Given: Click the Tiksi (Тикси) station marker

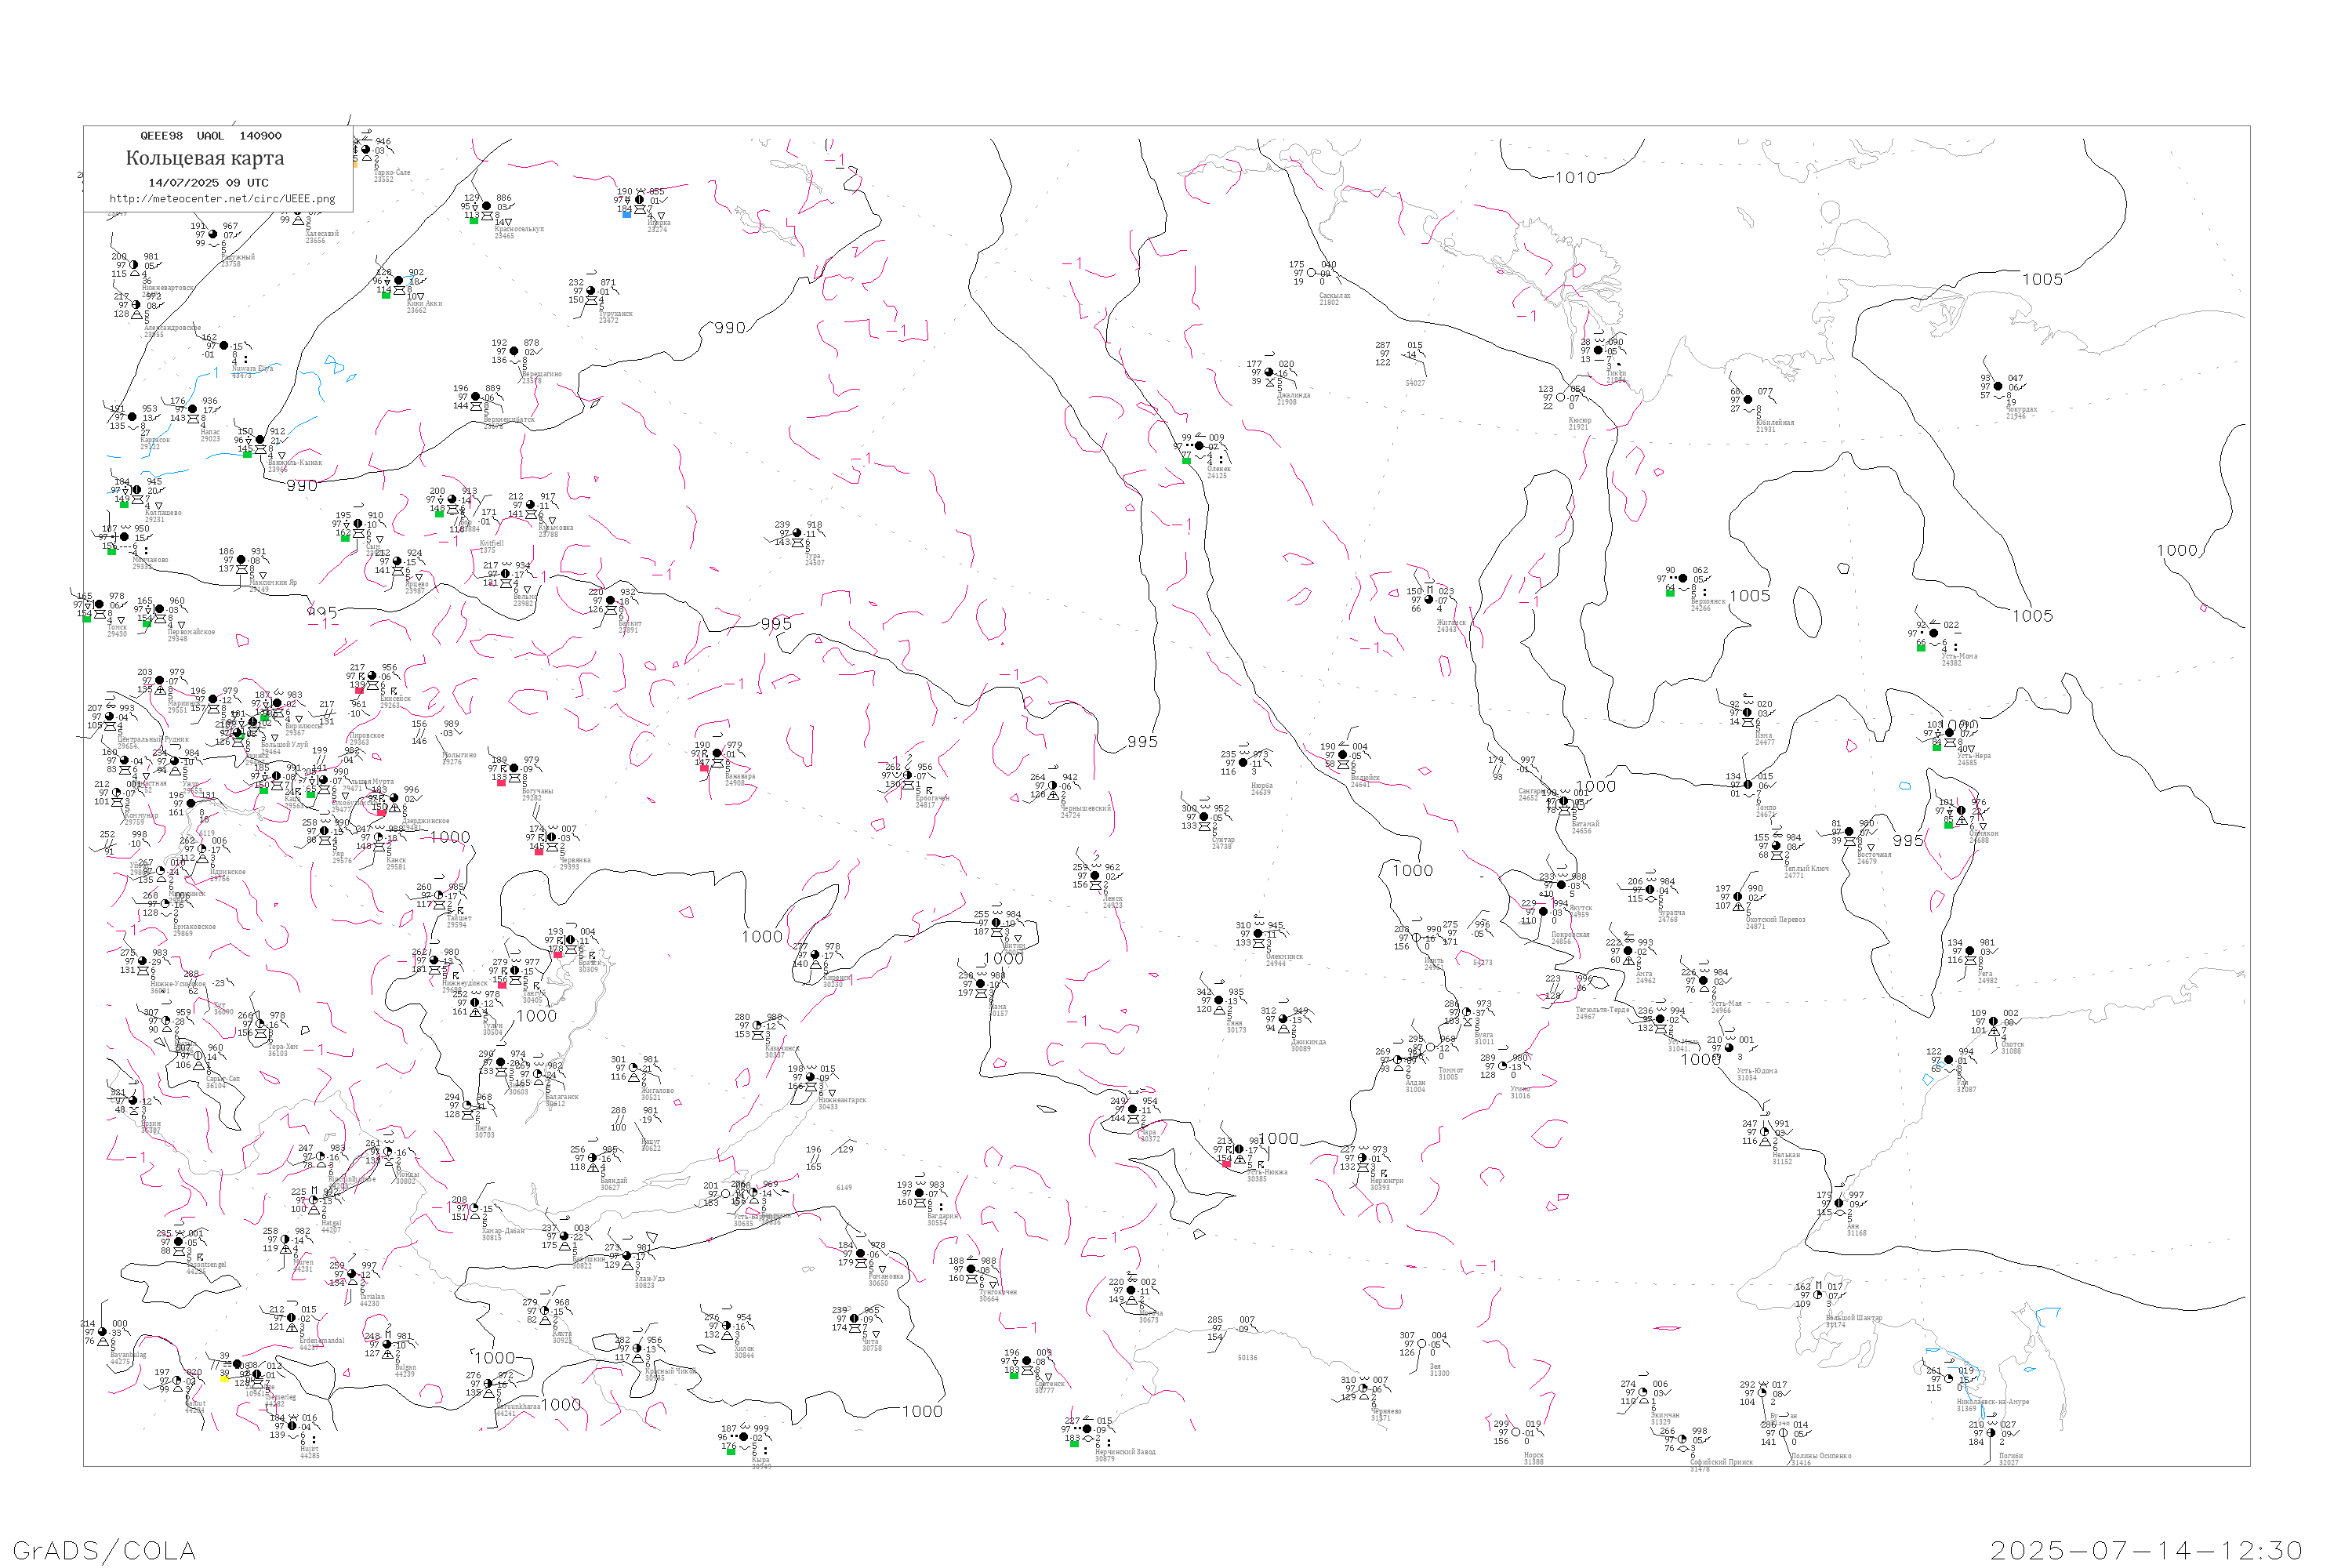Looking at the screenshot, I should pyautogui.click(x=1598, y=351).
